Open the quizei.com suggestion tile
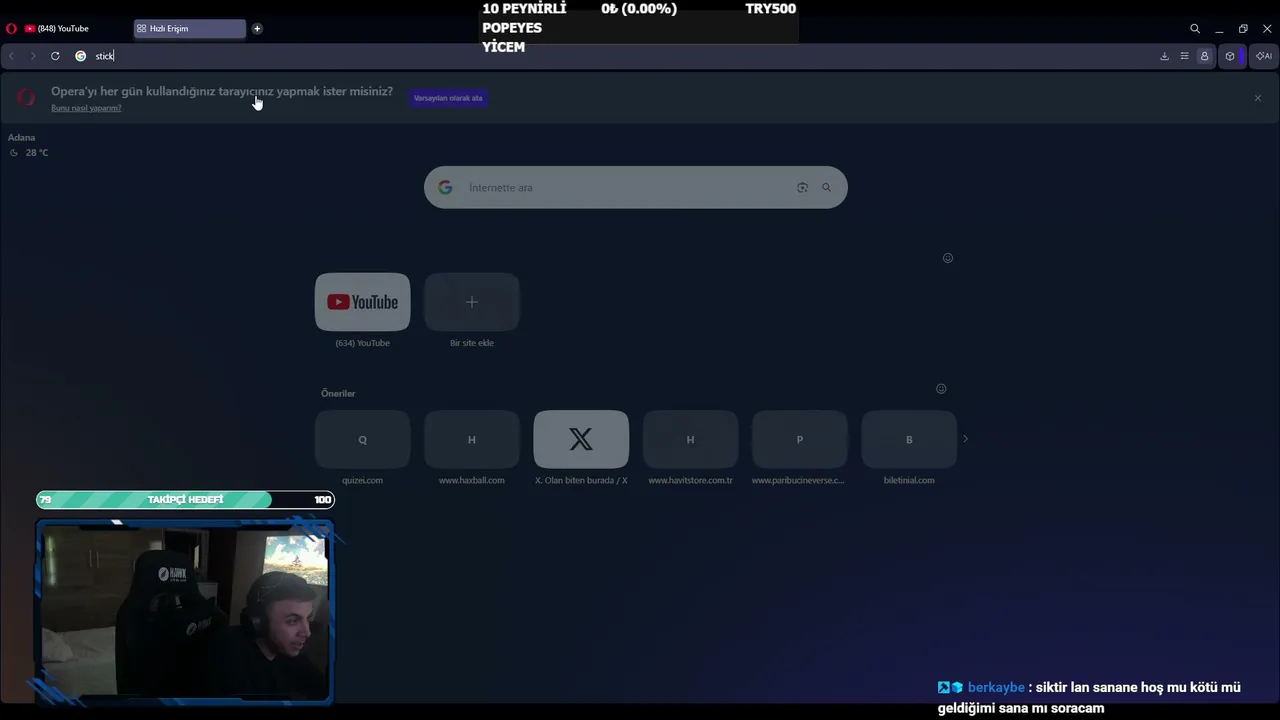 [x=362, y=439]
